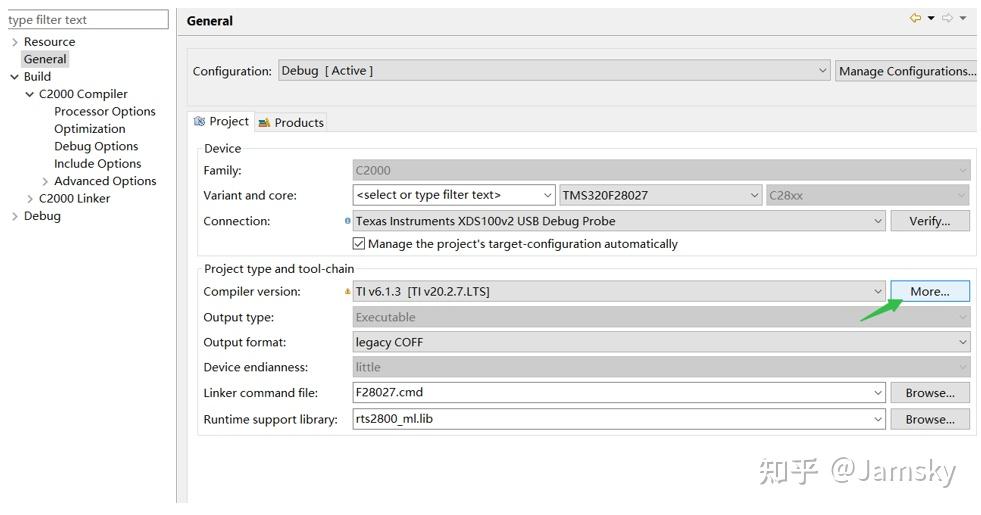Click the back navigation arrow icon
Image resolution: width=981 pixels, height=515 pixels.
point(914,18)
